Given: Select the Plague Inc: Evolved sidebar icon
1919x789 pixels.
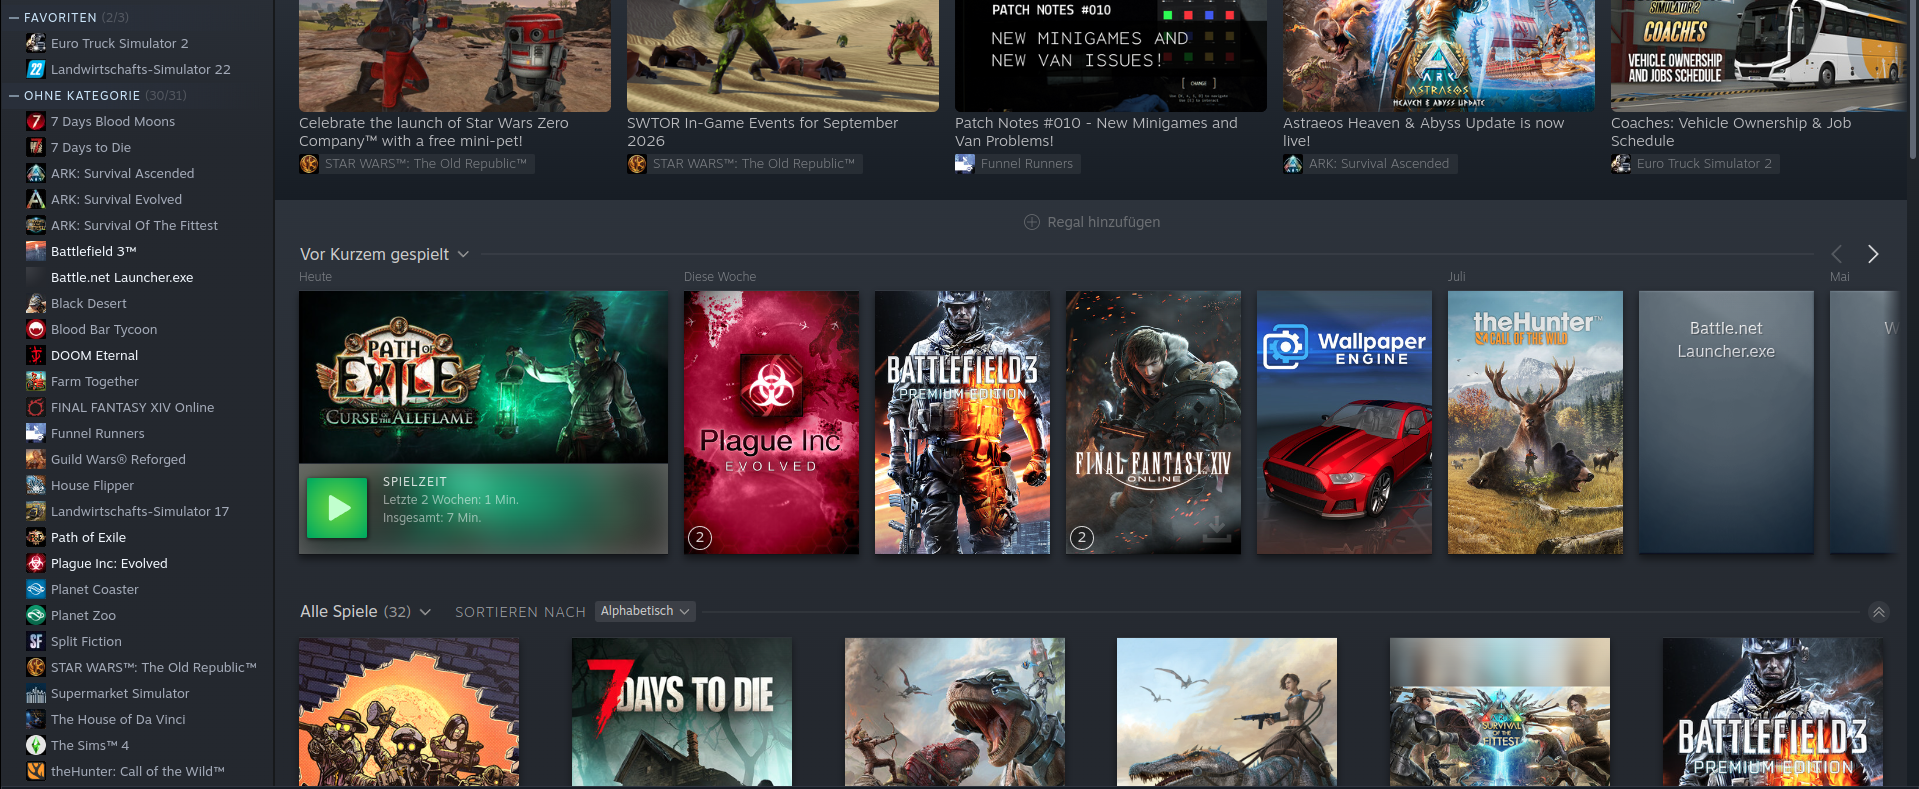Looking at the screenshot, I should (36, 563).
